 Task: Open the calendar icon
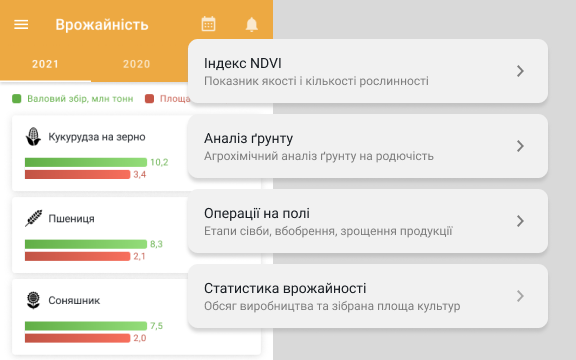point(208,24)
